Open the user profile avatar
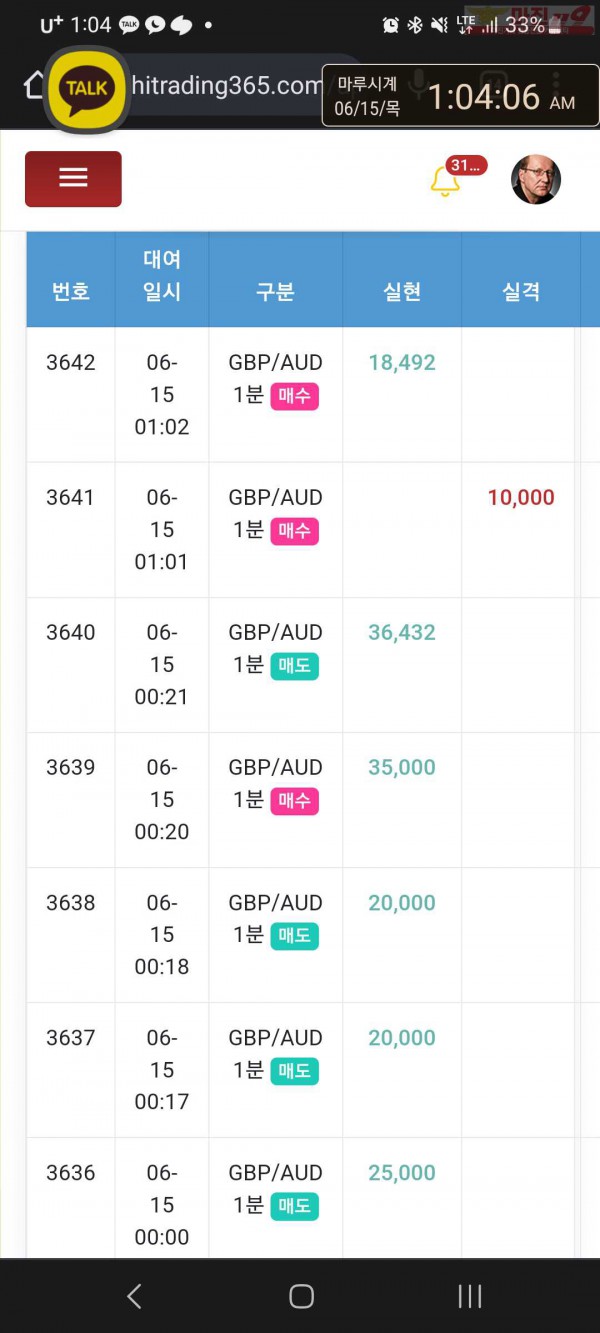 click(x=536, y=180)
